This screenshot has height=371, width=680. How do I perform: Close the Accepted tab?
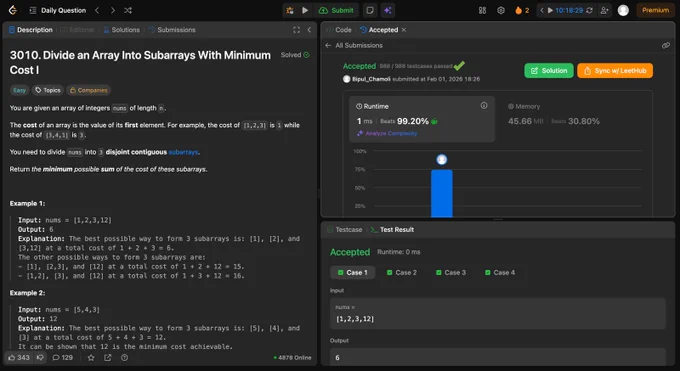pyautogui.click(x=404, y=30)
